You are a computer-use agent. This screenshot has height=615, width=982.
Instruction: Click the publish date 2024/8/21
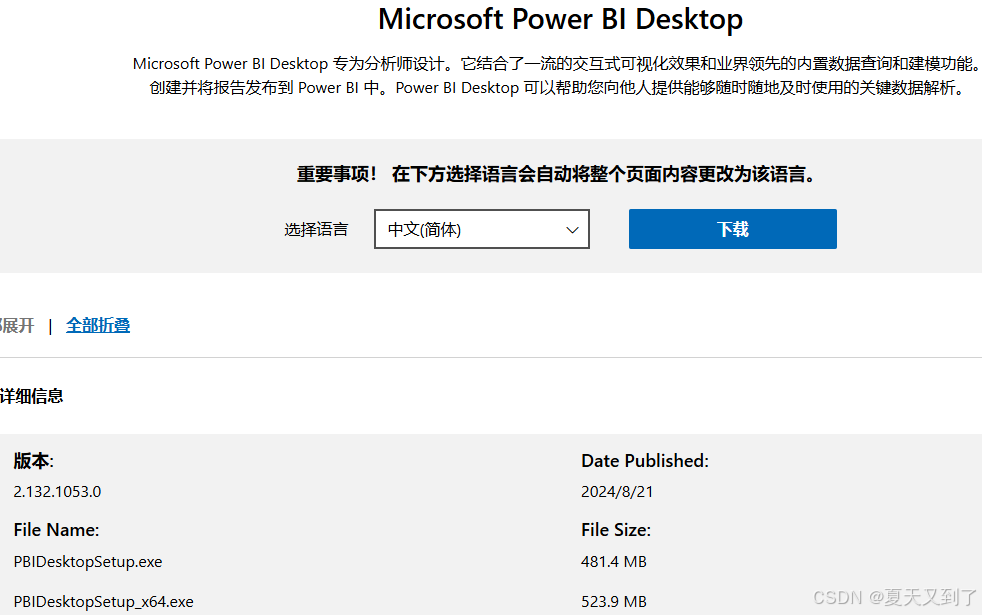pyautogui.click(x=617, y=492)
